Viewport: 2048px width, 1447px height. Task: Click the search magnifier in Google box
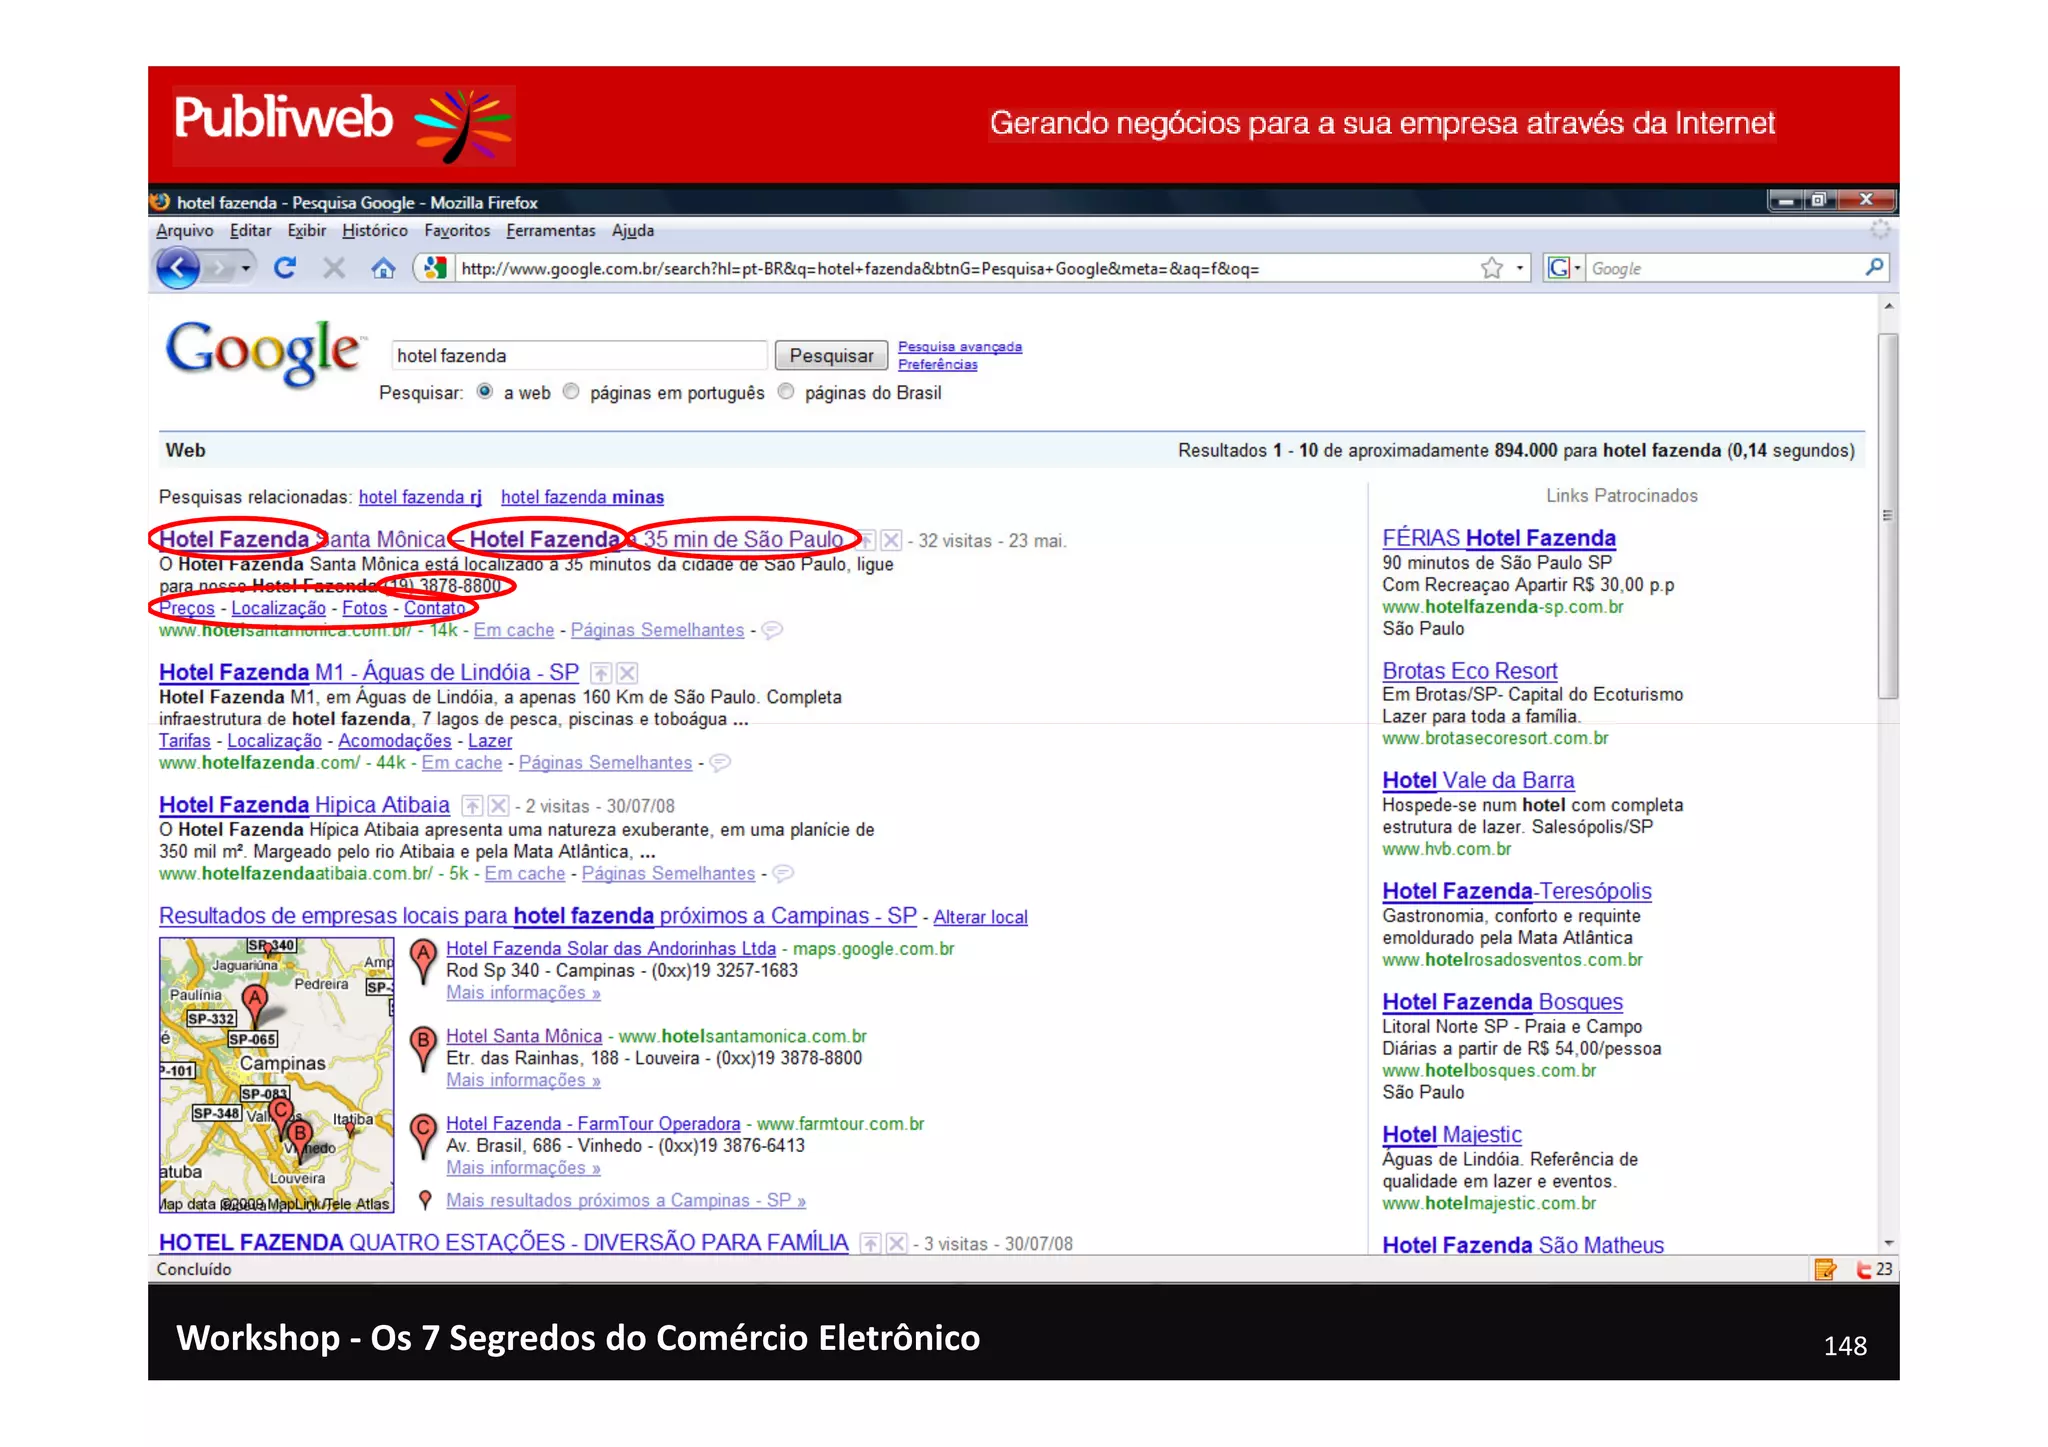click(x=1874, y=267)
